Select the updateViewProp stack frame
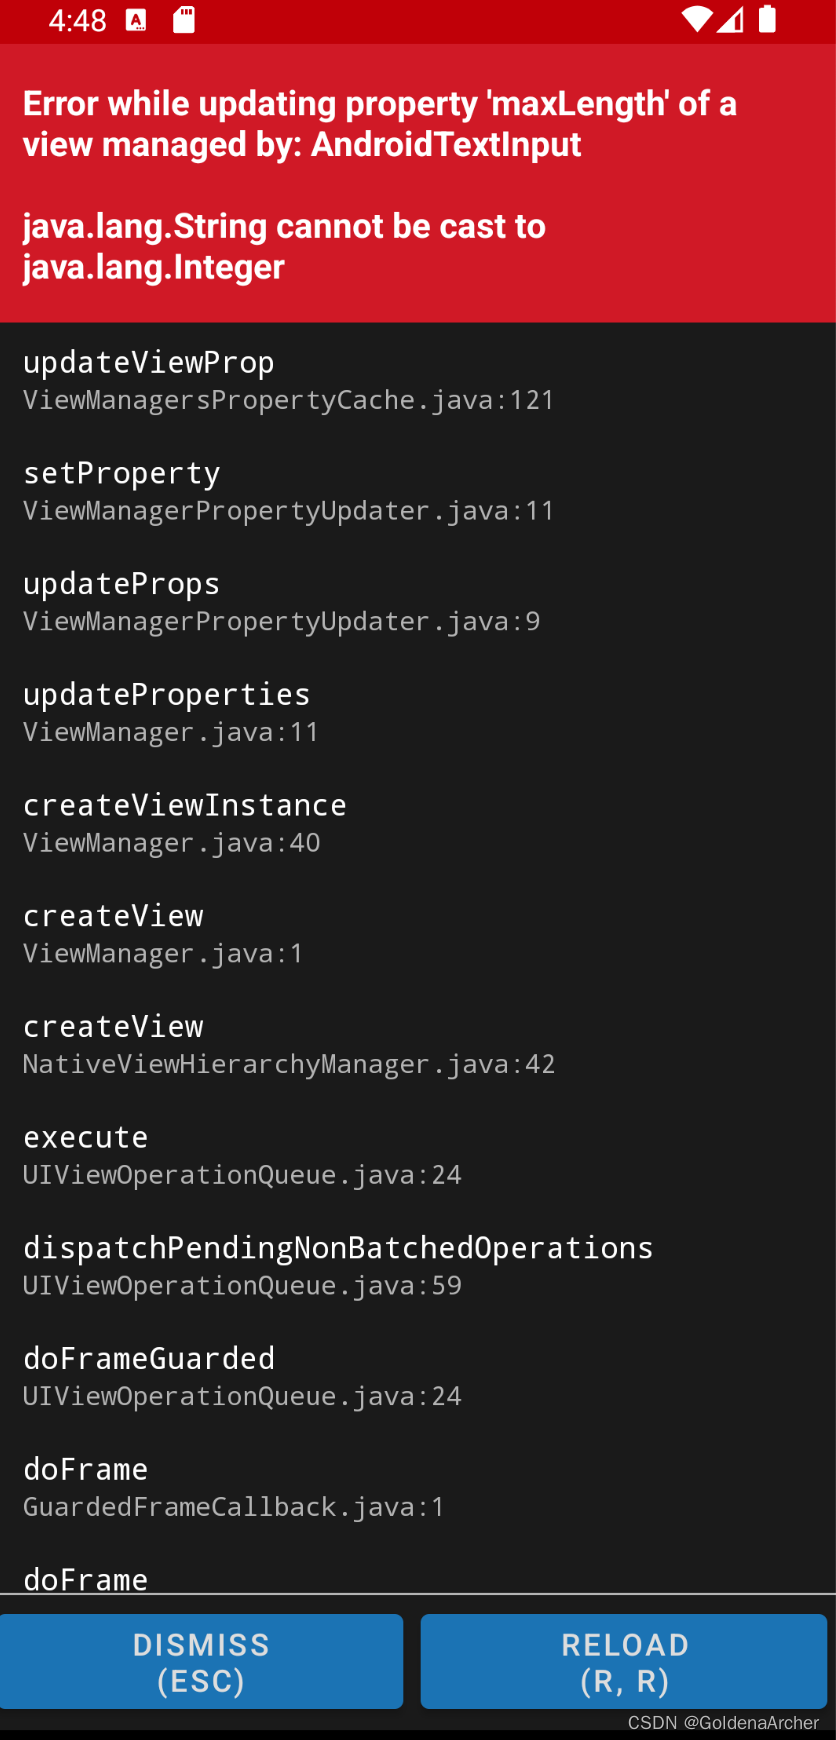Image resolution: width=836 pixels, height=1740 pixels. click(x=418, y=380)
